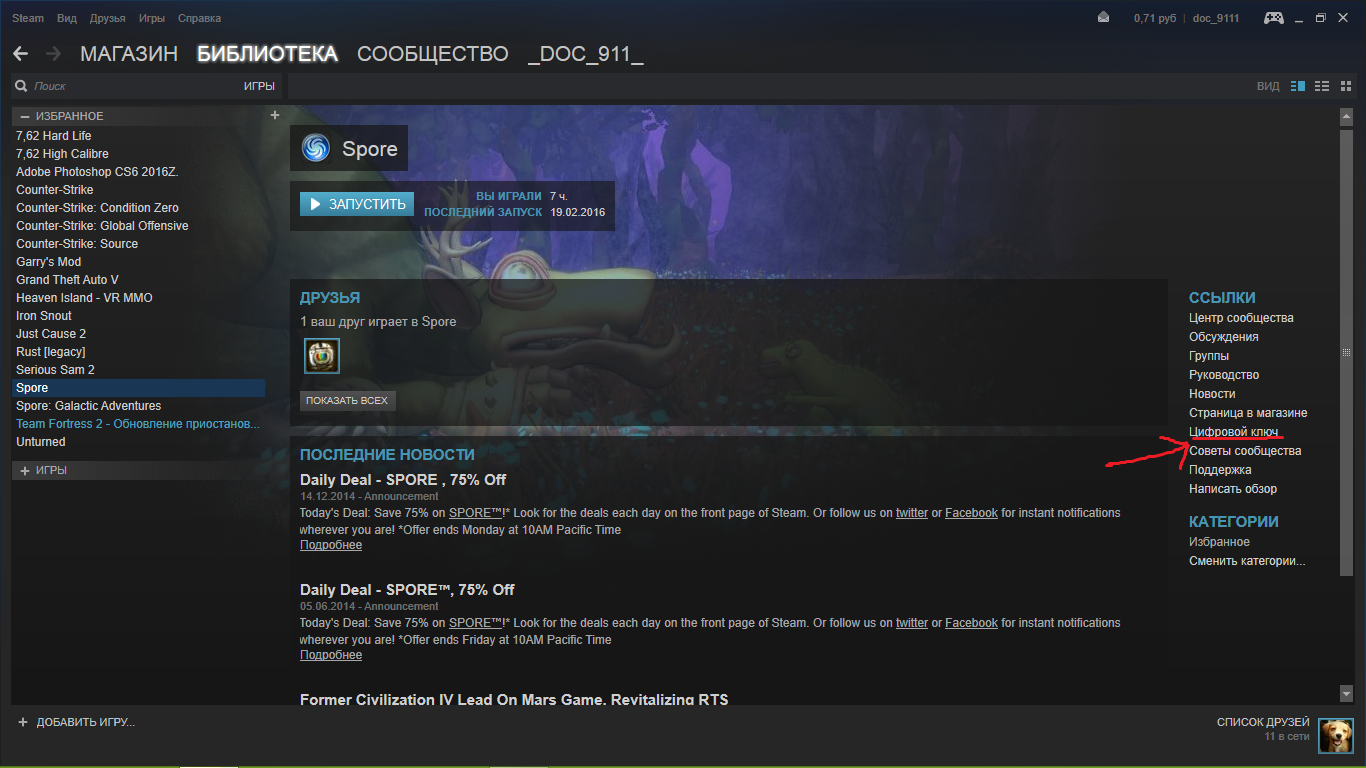Collapse the ИЗБРАННОЕ category
This screenshot has height=768, width=1366.
click(x=24, y=116)
